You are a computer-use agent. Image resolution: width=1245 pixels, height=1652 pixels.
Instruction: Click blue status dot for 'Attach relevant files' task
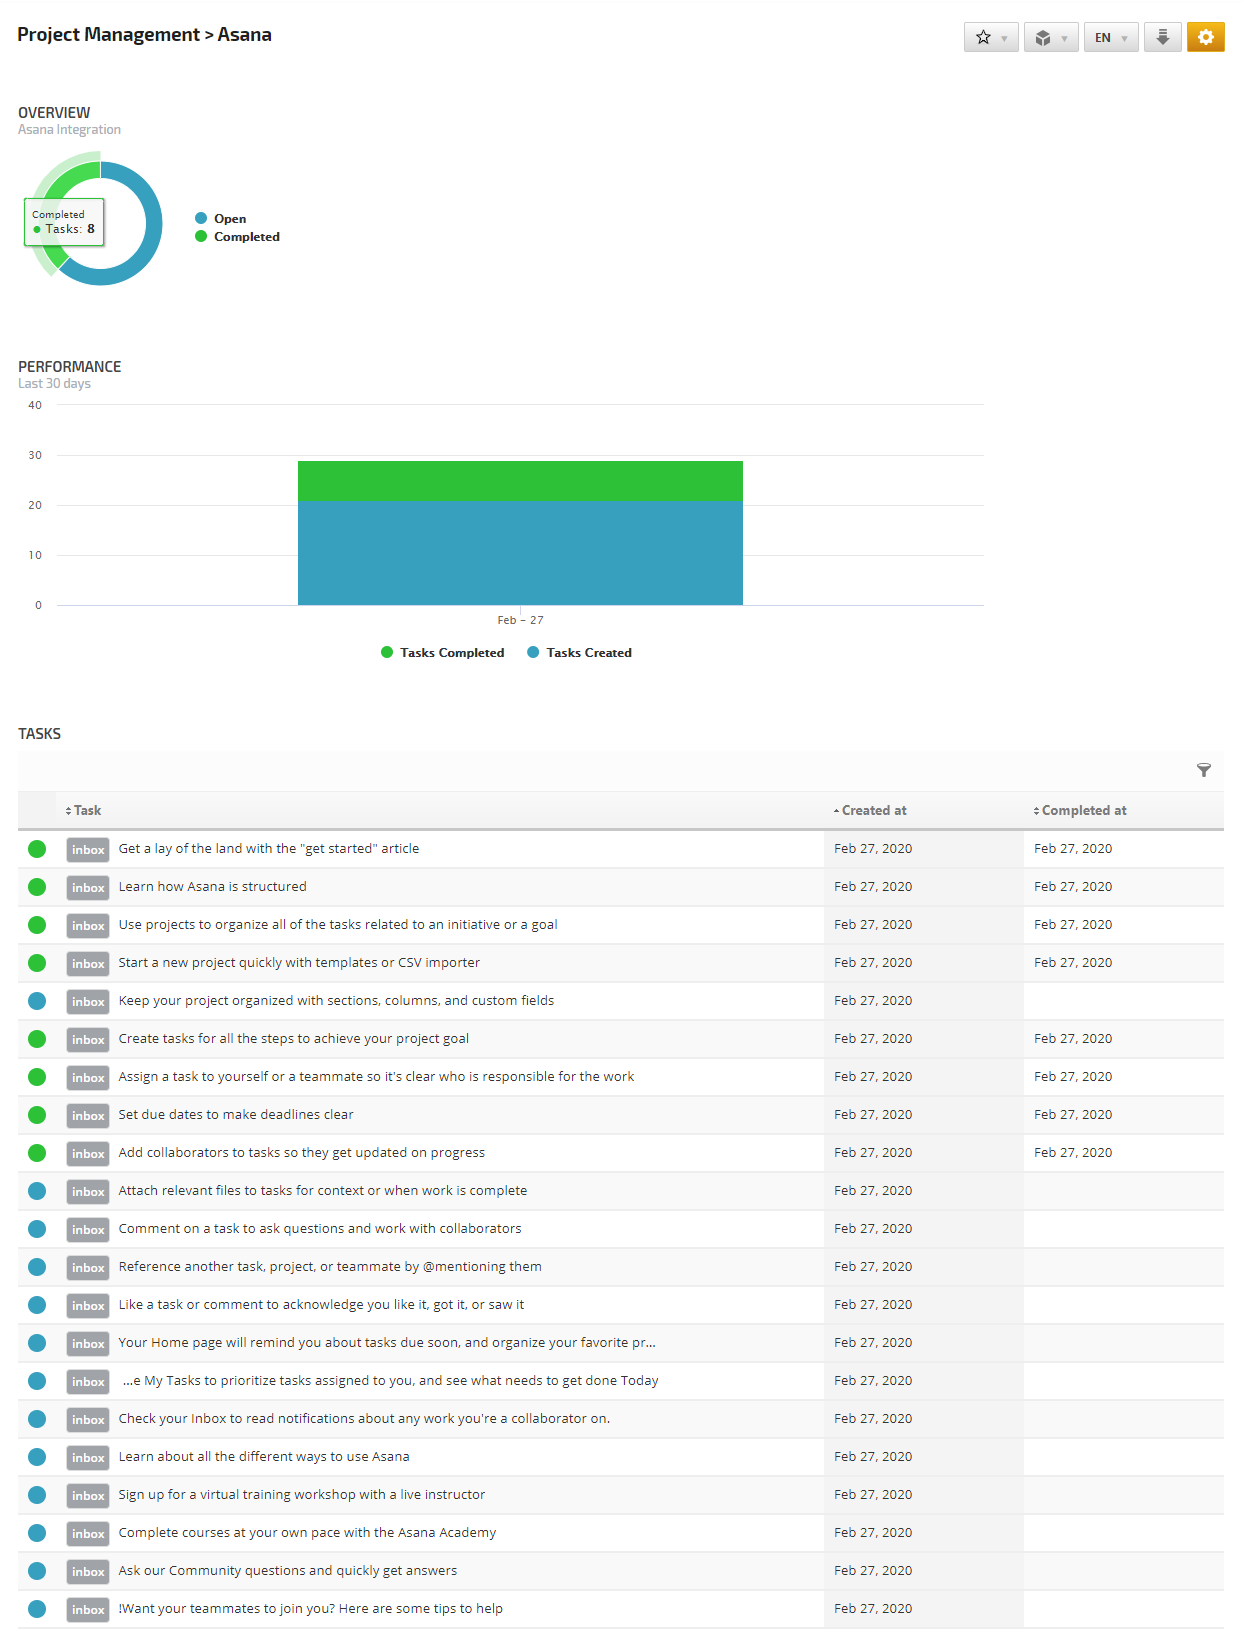point(37,1191)
